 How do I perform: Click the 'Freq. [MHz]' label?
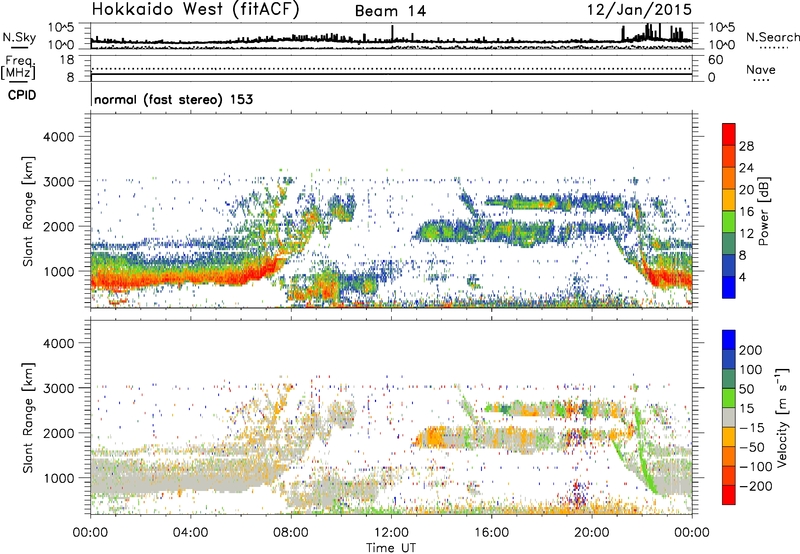(x=18, y=67)
